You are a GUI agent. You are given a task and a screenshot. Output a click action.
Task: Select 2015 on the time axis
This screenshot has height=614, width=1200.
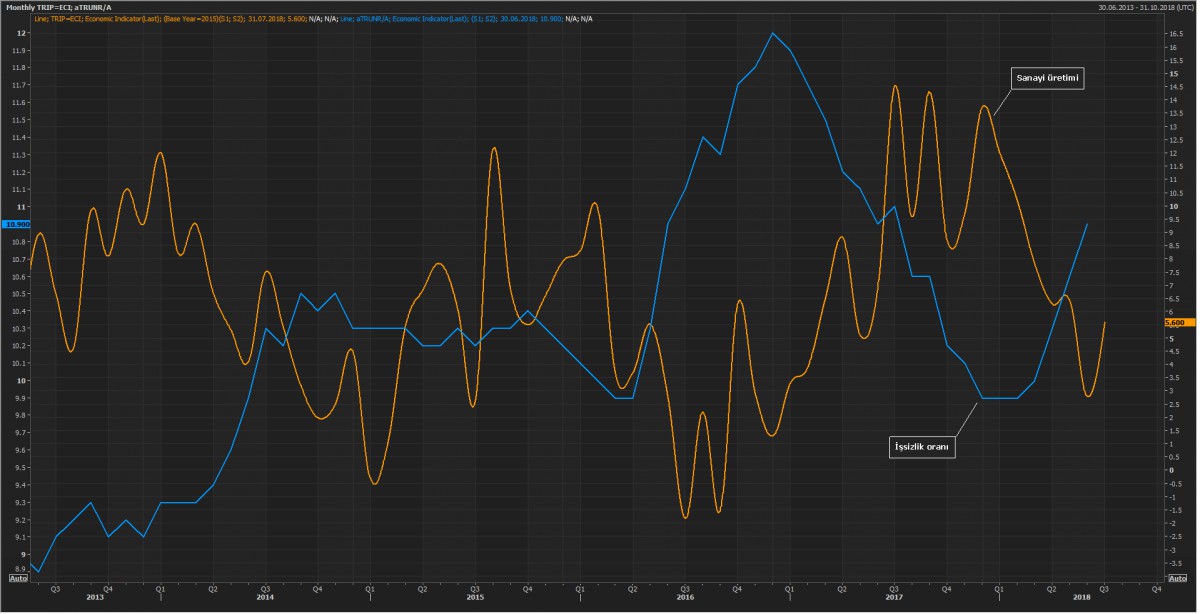[475, 597]
